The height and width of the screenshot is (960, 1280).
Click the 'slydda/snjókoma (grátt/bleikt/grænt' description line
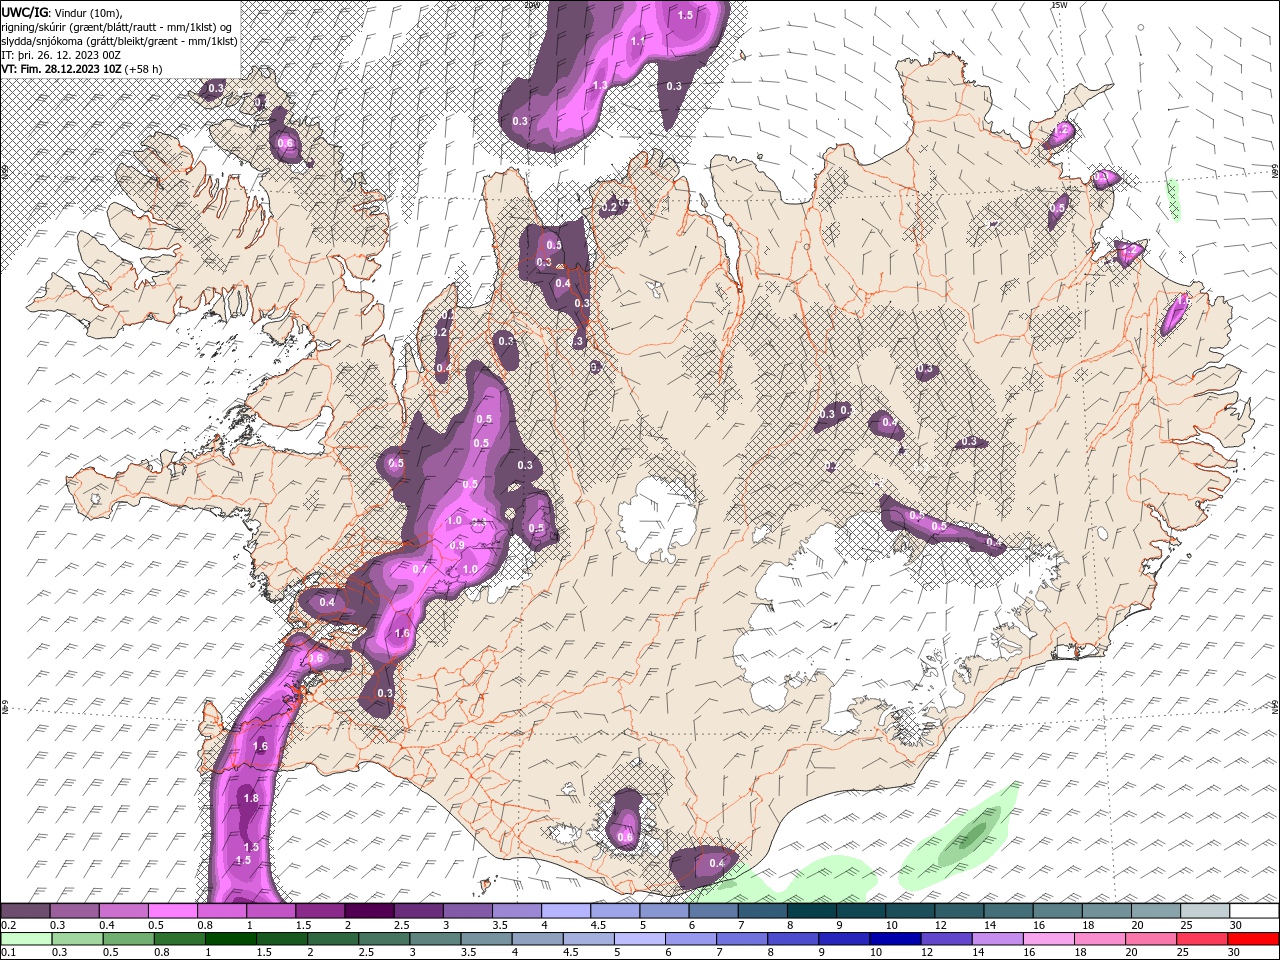(119, 41)
